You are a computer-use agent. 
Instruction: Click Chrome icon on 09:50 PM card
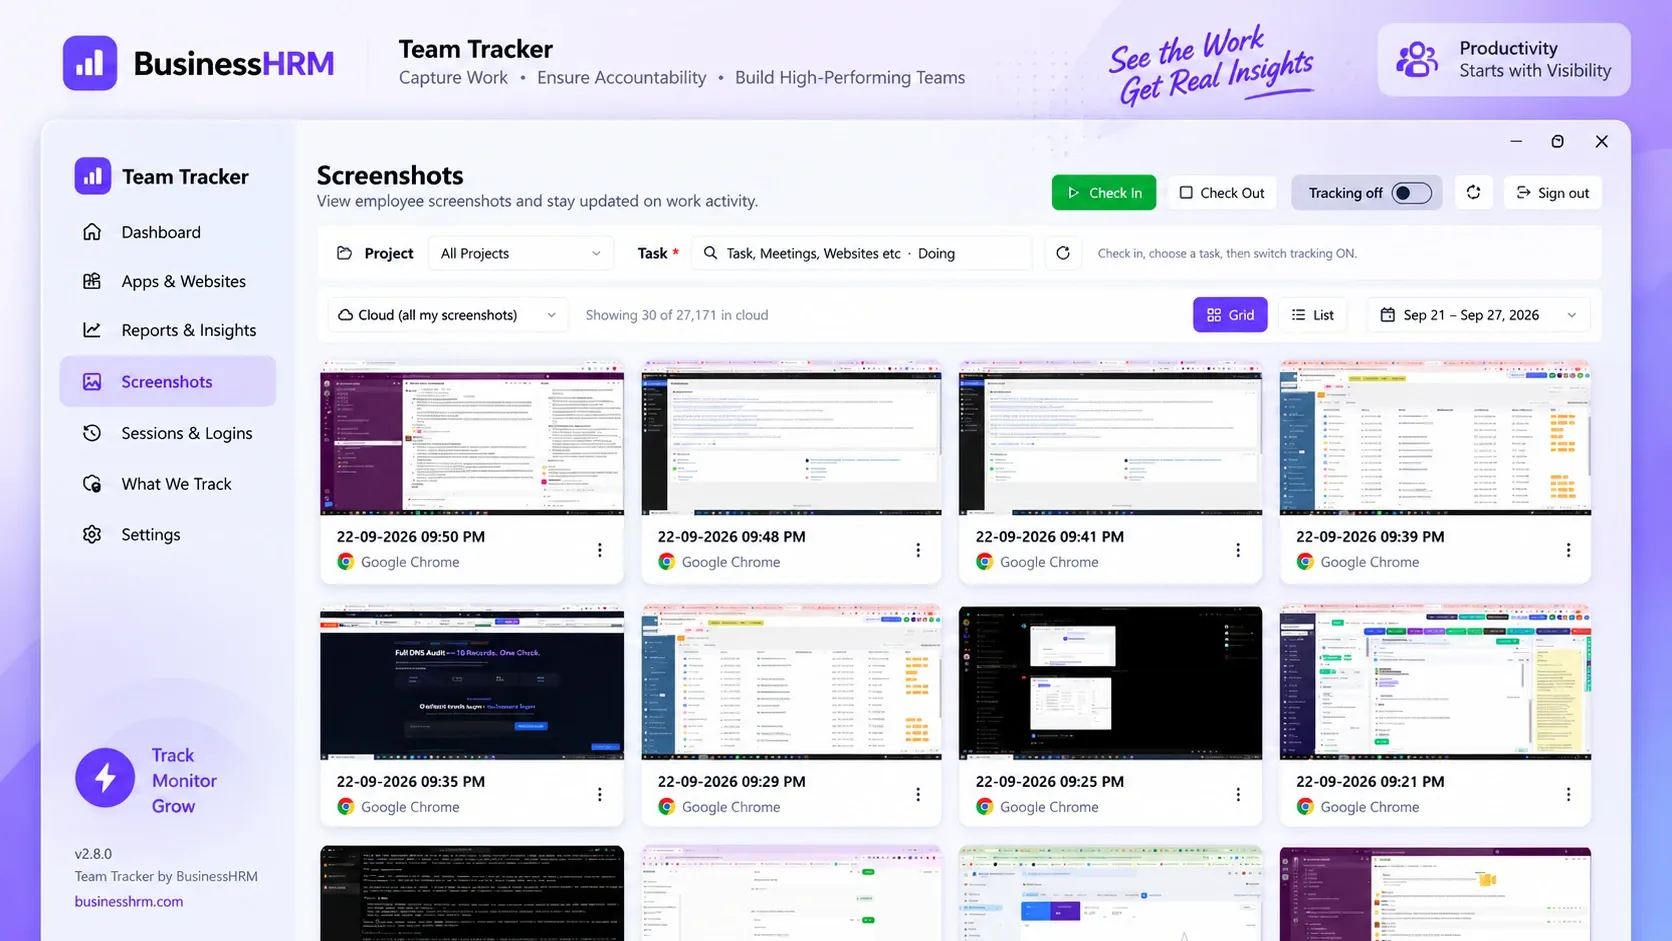(x=346, y=562)
